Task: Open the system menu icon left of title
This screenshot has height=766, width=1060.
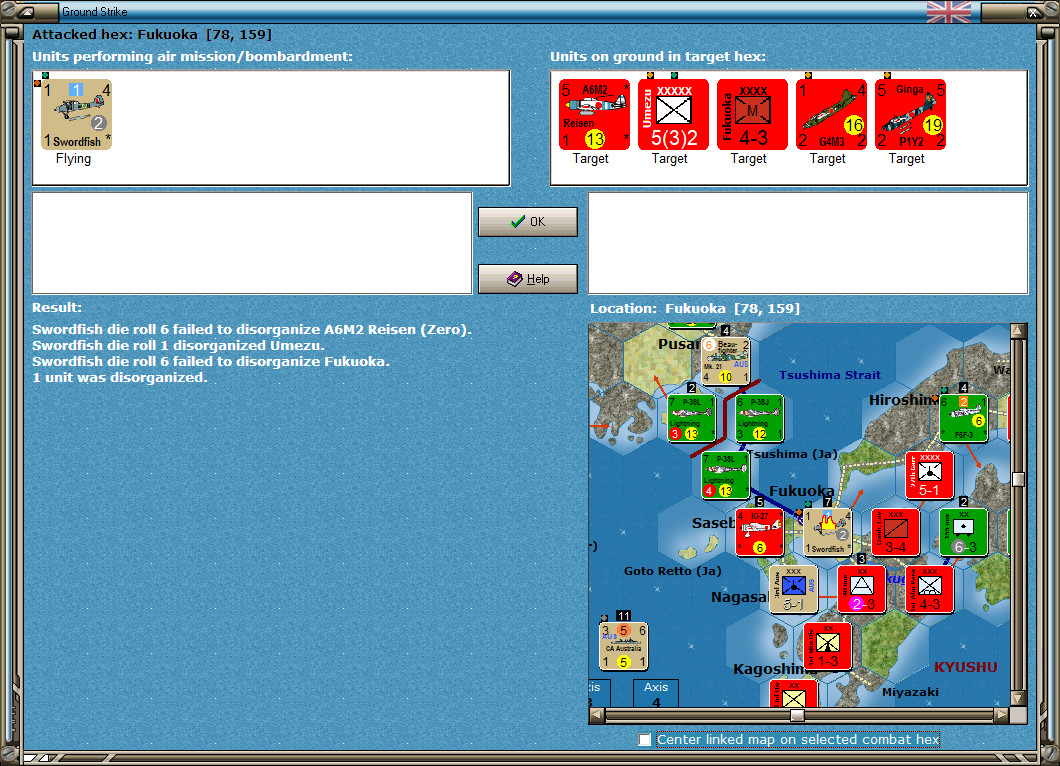Action: click(x=27, y=11)
